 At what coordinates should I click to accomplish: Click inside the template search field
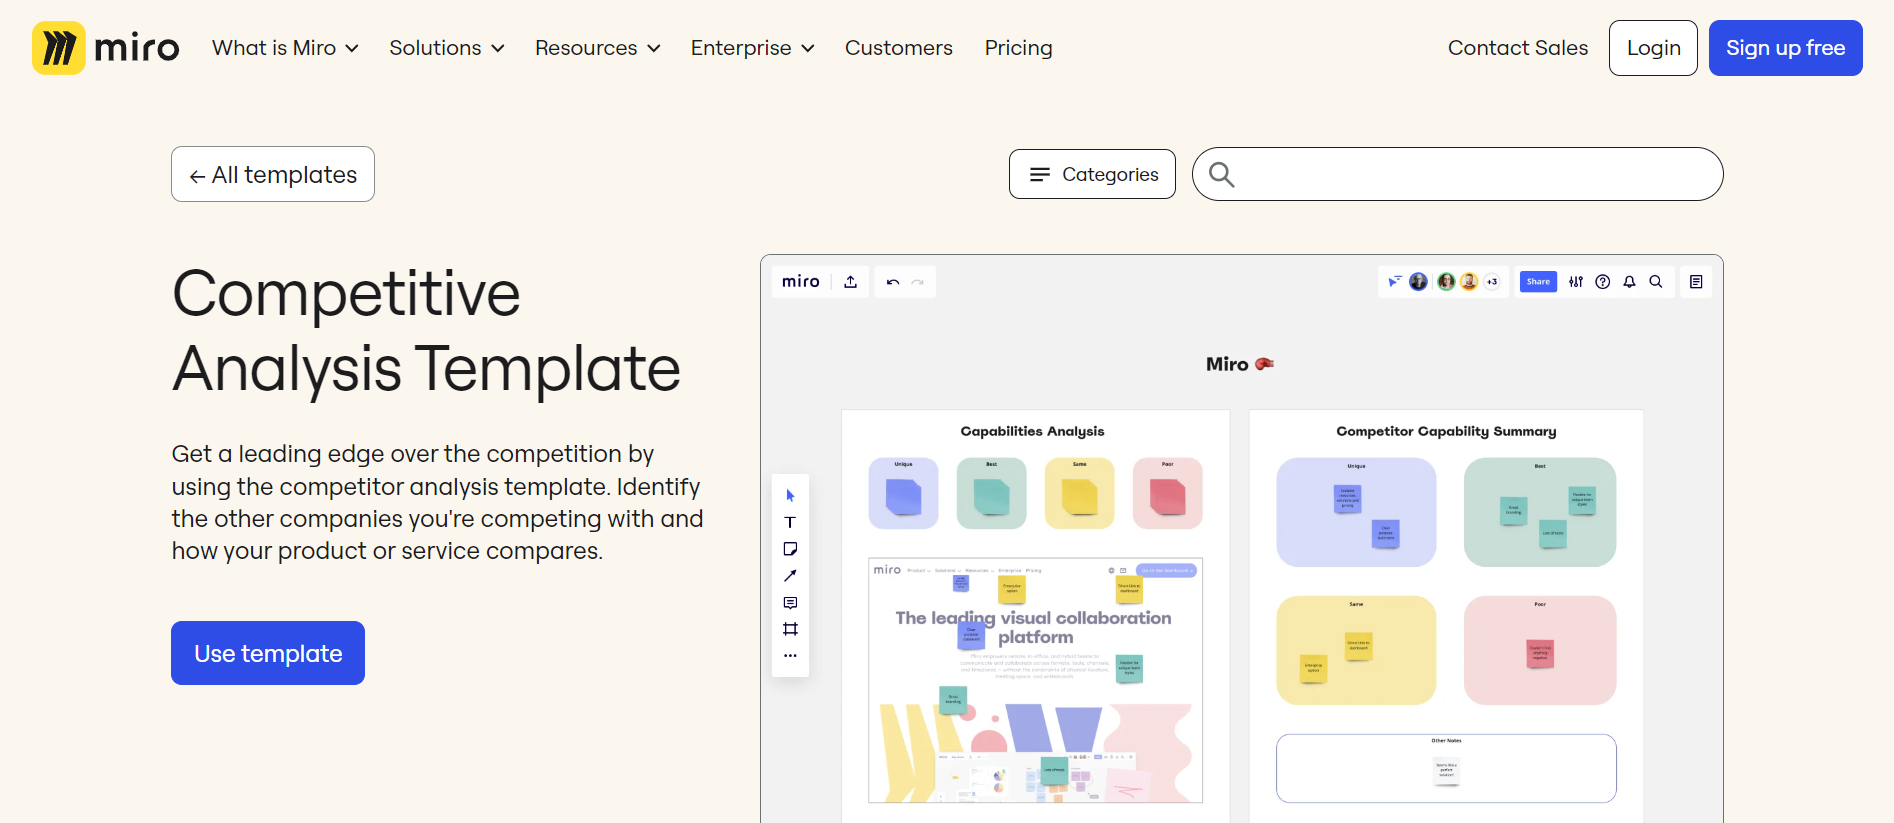click(x=1458, y=174)
